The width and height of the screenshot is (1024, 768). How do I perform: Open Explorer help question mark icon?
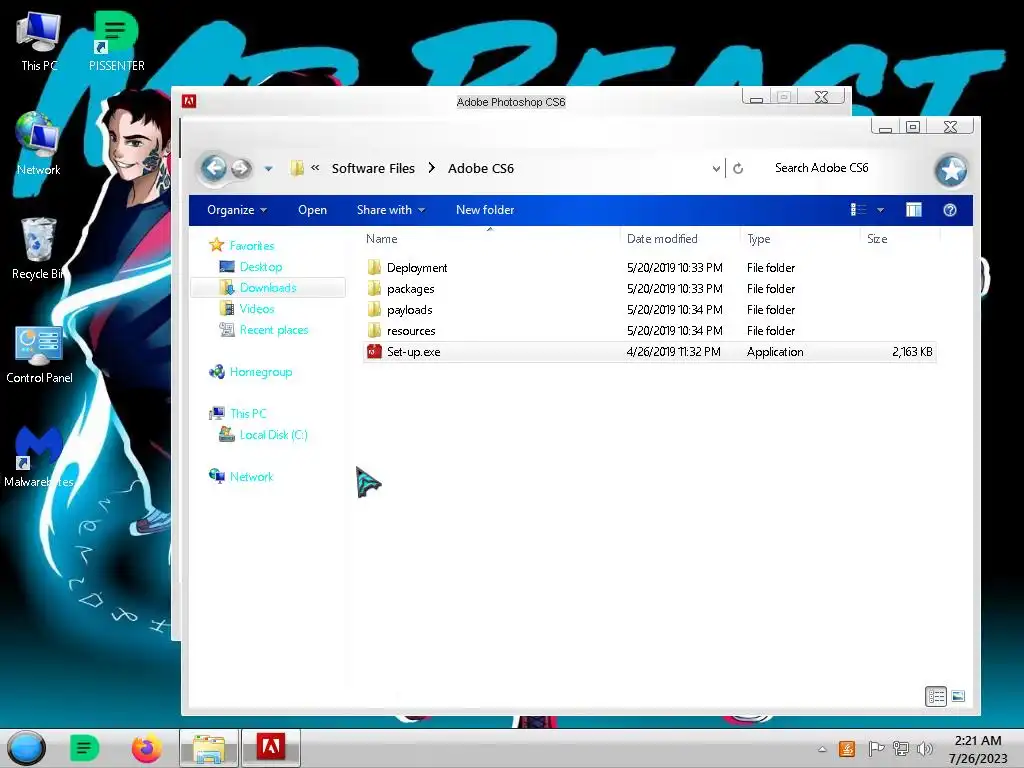point(950,210)
